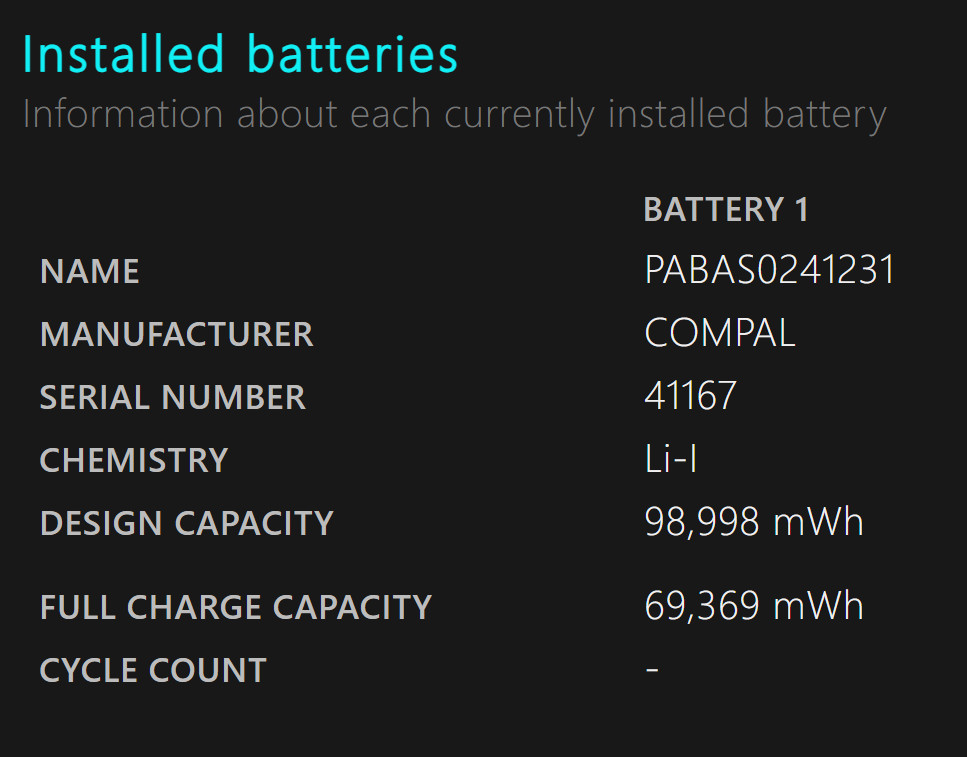Screen dimensions: 967x757
Task: Select chemistry value Li-I
Action: [x=670, y=458]
